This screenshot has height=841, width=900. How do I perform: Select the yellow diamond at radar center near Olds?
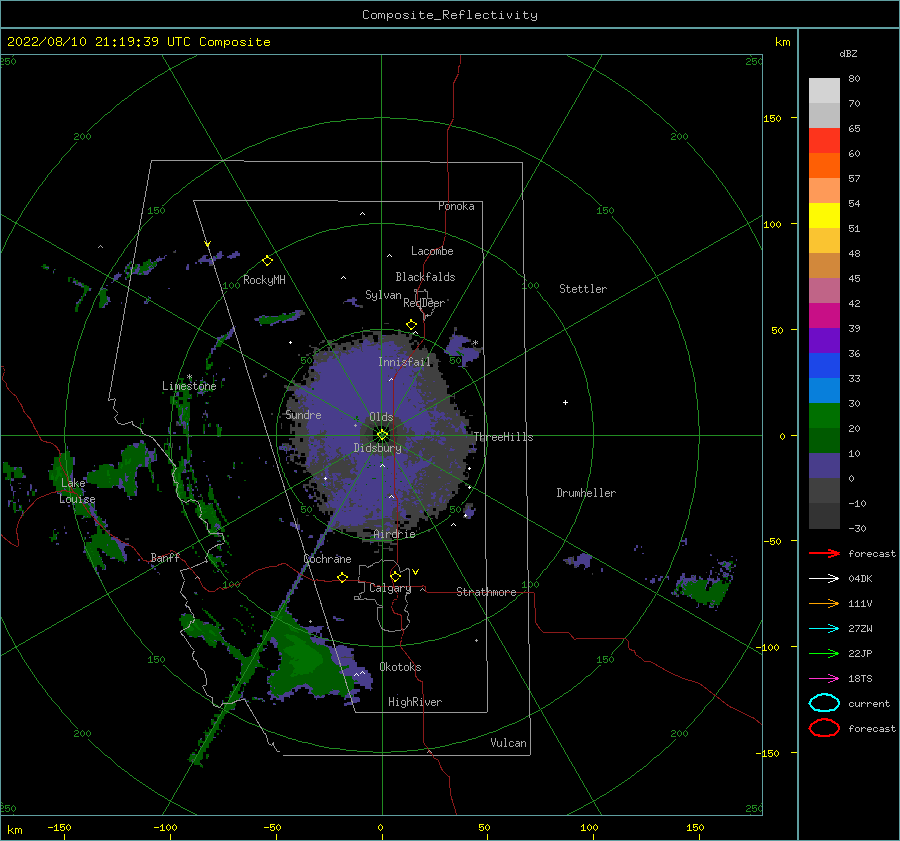point(382,435)
